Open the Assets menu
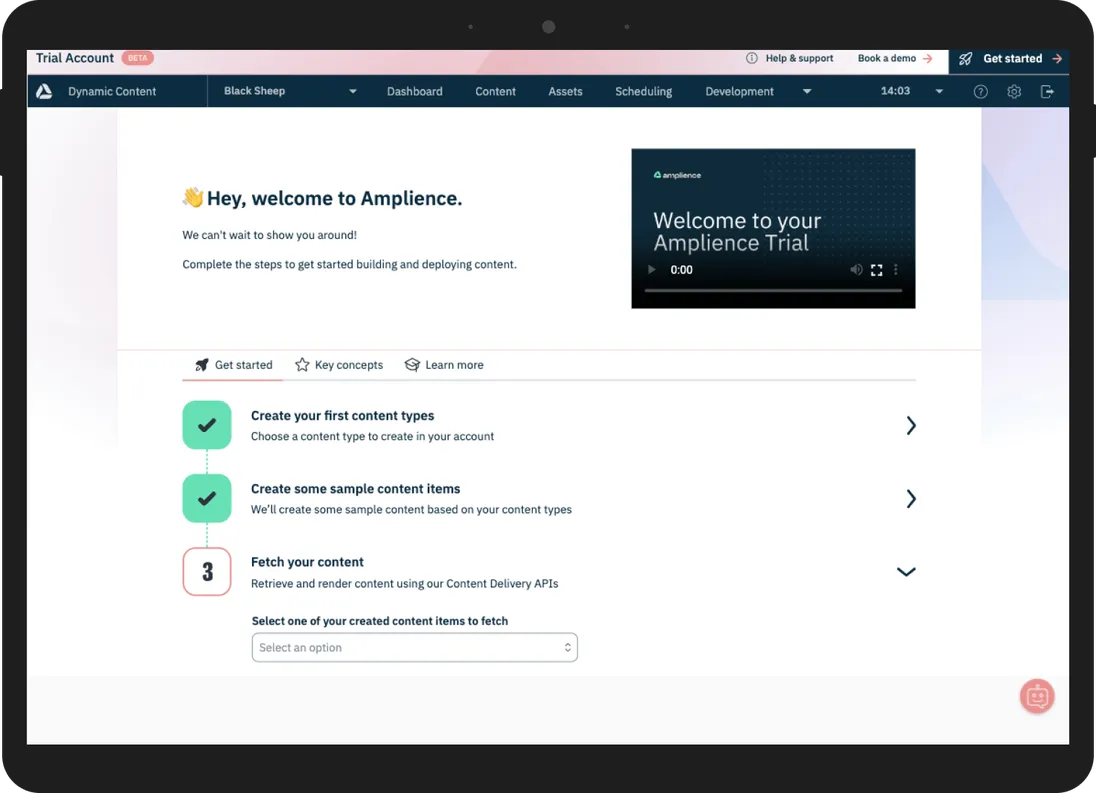The image size is (1096, 793). click(x=565, y=92)
